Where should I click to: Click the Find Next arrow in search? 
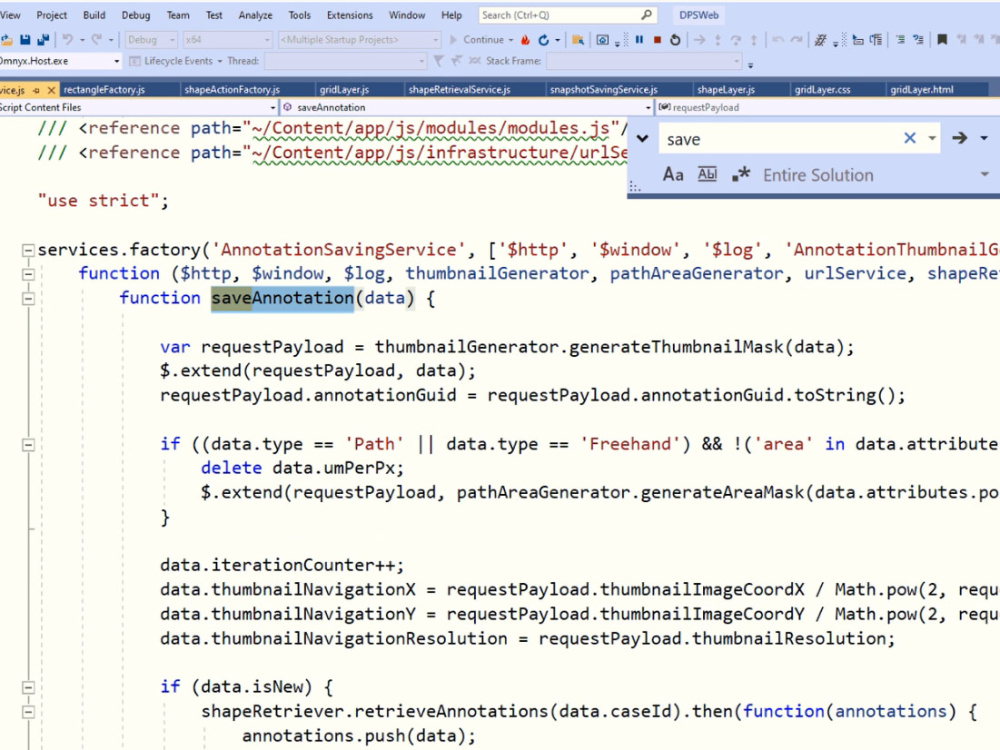point(959,138)
